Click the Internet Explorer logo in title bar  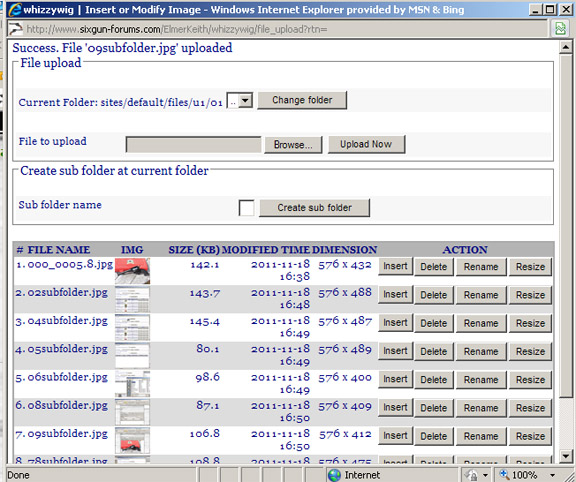[x=14, y=9]
